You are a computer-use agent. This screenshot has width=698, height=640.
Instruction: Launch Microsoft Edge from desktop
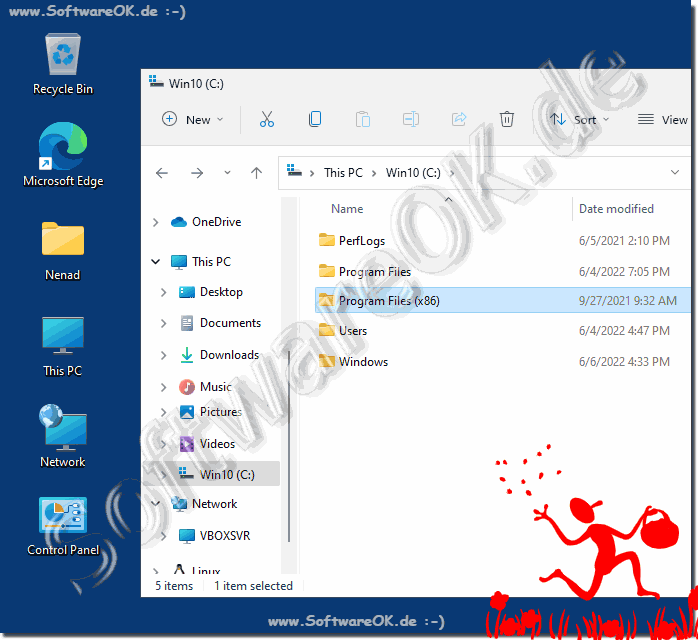coord(63,154)
